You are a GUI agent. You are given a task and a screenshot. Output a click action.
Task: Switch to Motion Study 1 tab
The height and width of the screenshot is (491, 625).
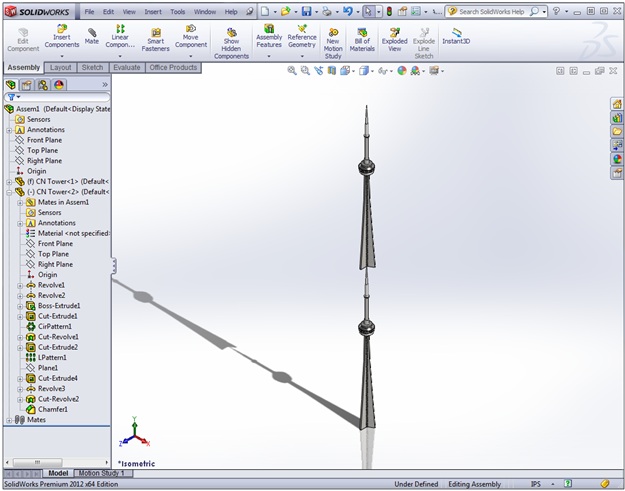[x=101, y=473]
